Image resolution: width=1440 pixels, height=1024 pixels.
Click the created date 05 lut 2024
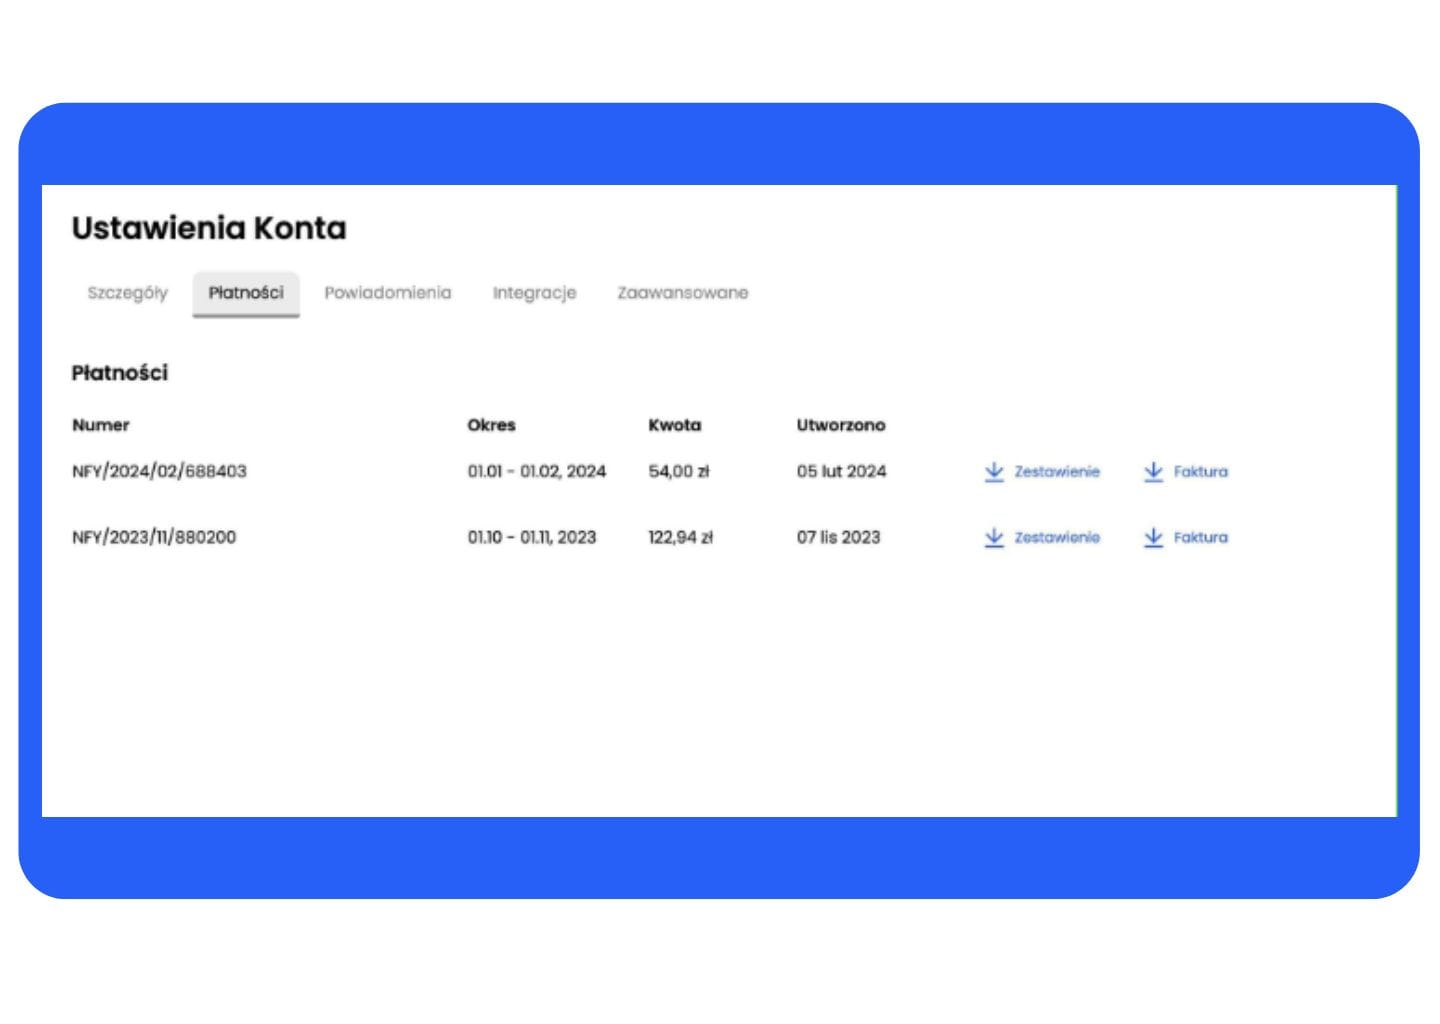click(842, 472)
